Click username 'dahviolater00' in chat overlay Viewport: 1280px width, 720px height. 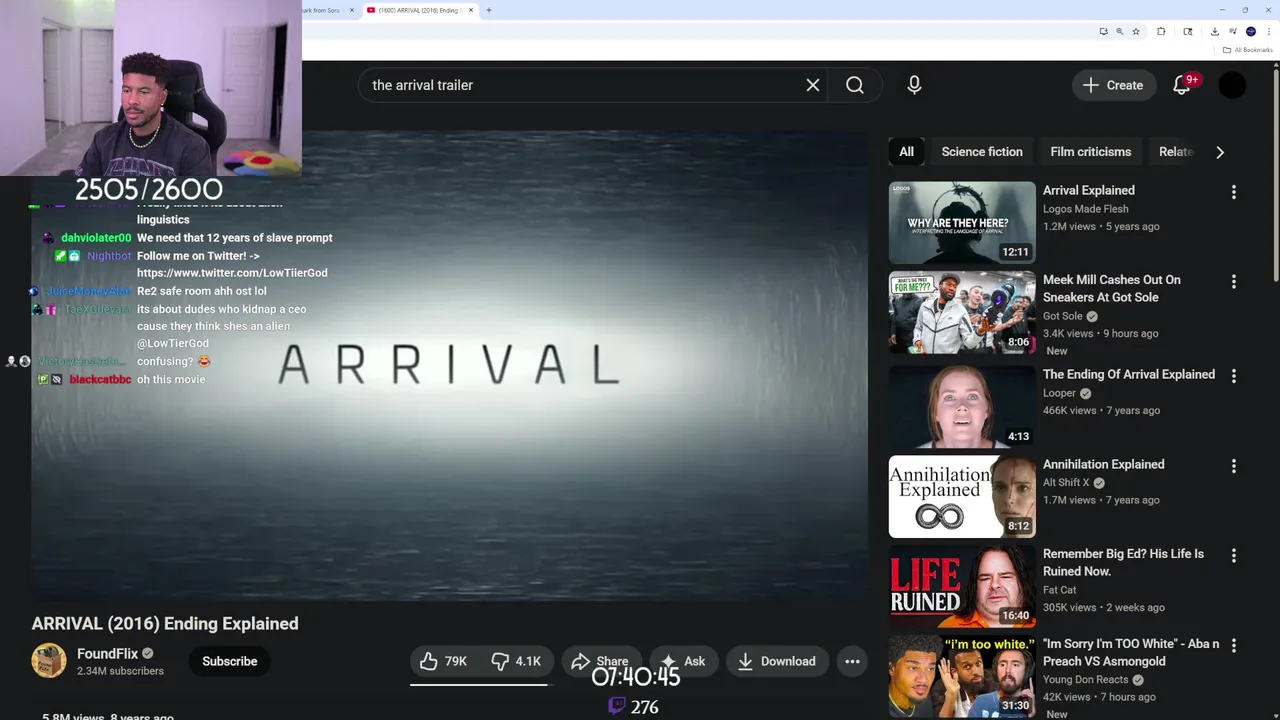(x=96, y=238)
